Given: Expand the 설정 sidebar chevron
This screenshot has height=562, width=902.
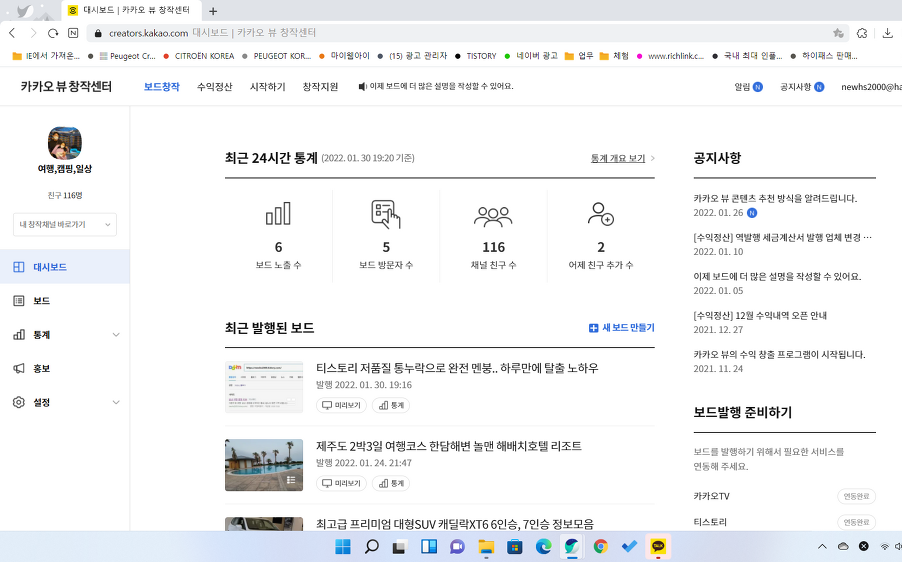Looking at the screenshot, I should (116, 402).
